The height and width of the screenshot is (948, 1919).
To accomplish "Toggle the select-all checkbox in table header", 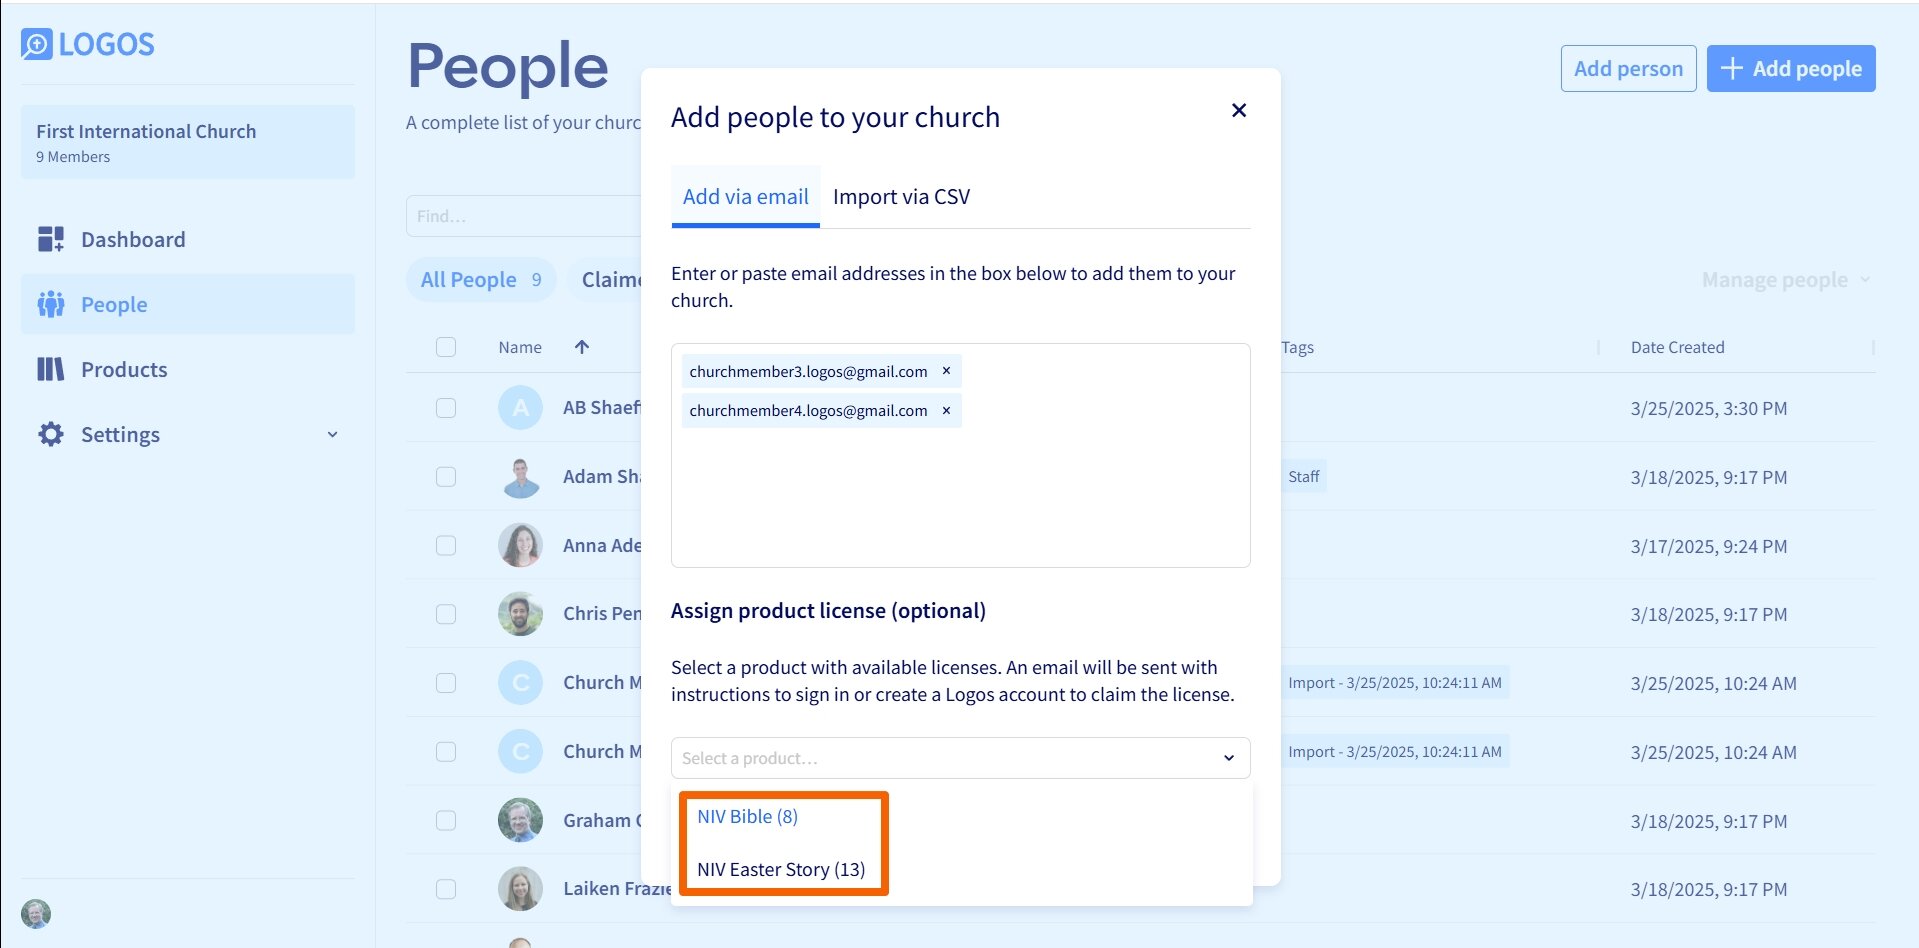I will pyautogui.click(x=446, y=347).
